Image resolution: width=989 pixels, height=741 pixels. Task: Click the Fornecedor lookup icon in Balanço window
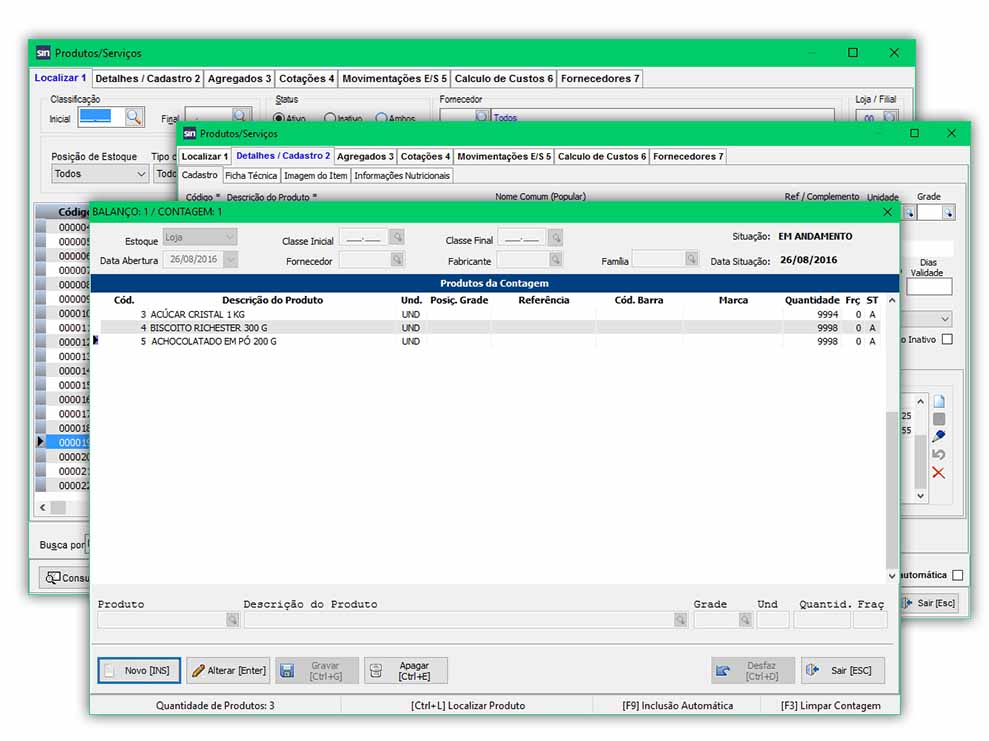[397, 260]
